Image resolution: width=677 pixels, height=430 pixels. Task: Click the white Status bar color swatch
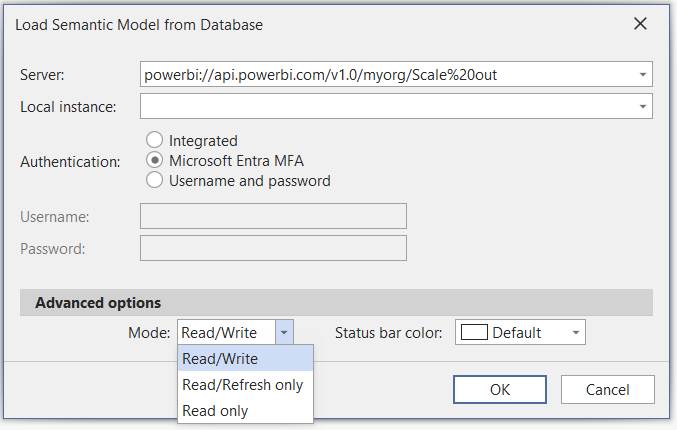474,333
